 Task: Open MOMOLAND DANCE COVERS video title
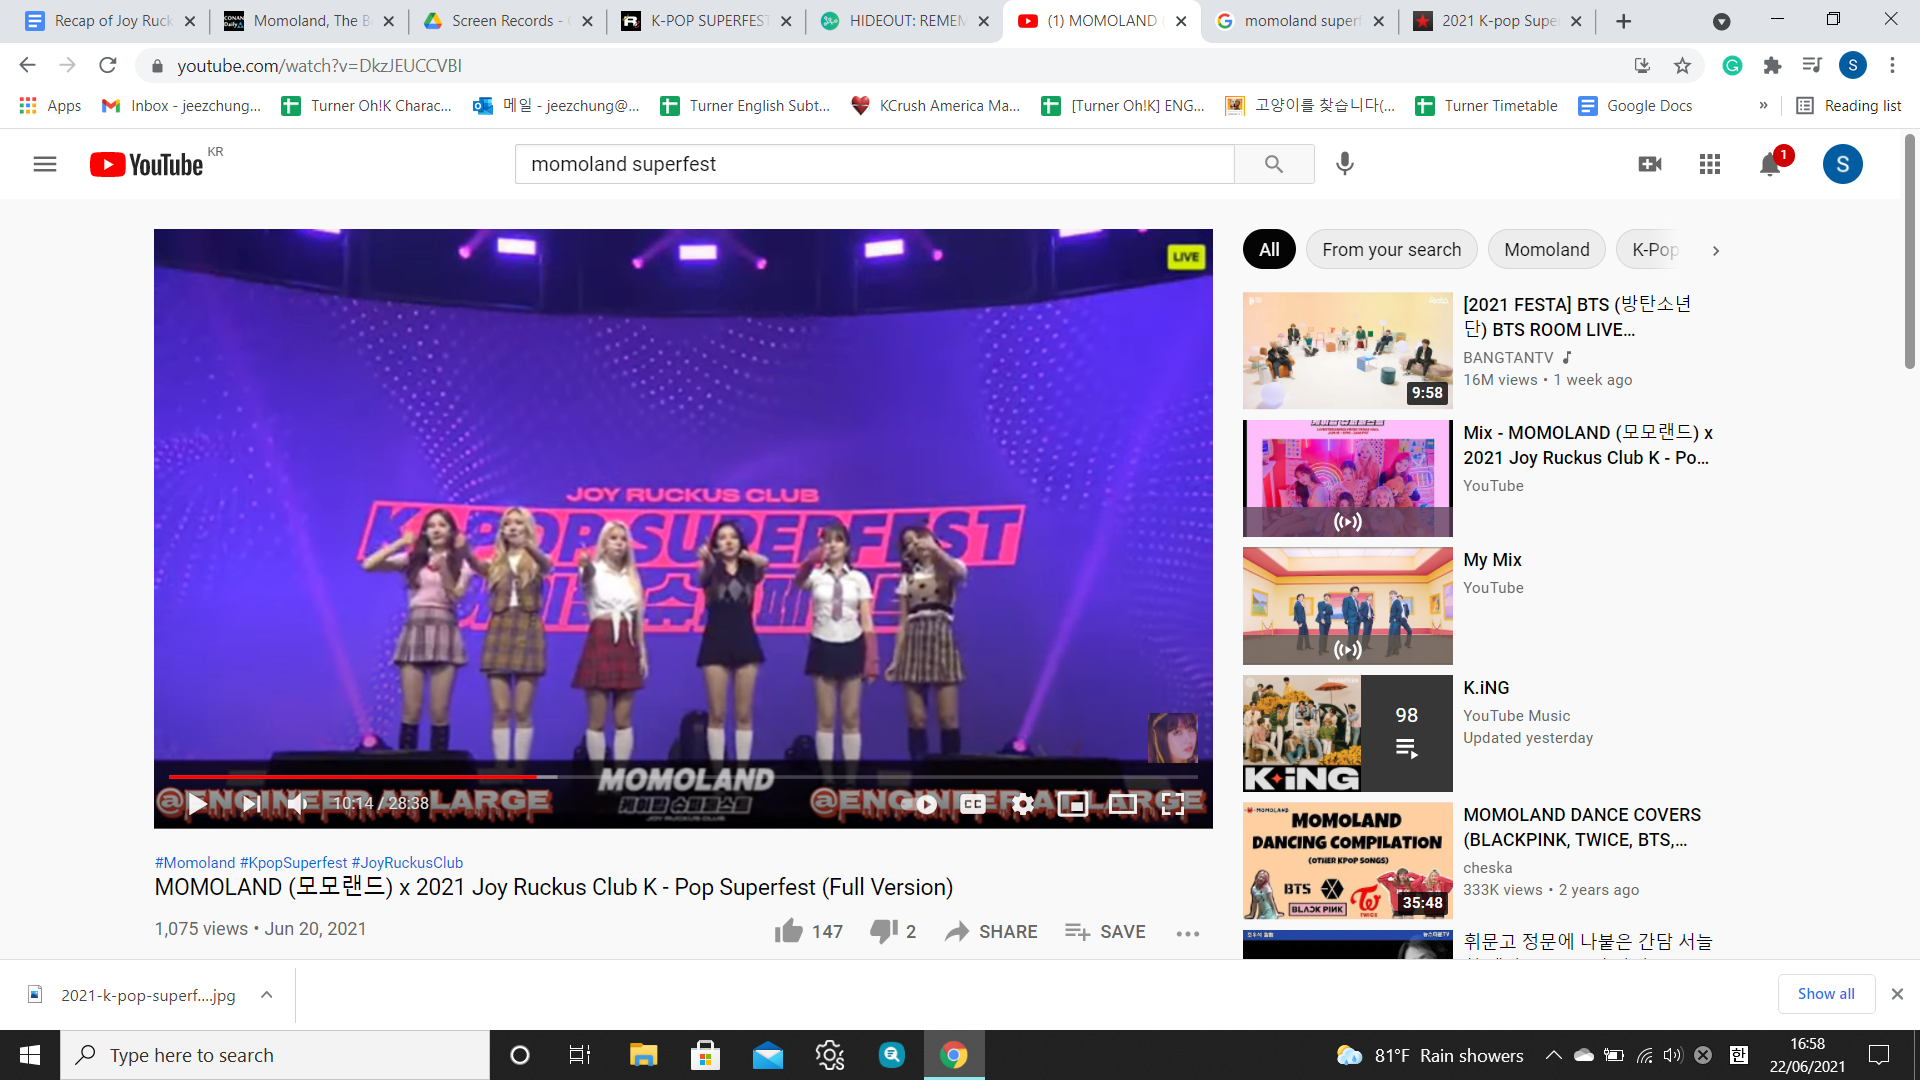[x=1582, y=827]
